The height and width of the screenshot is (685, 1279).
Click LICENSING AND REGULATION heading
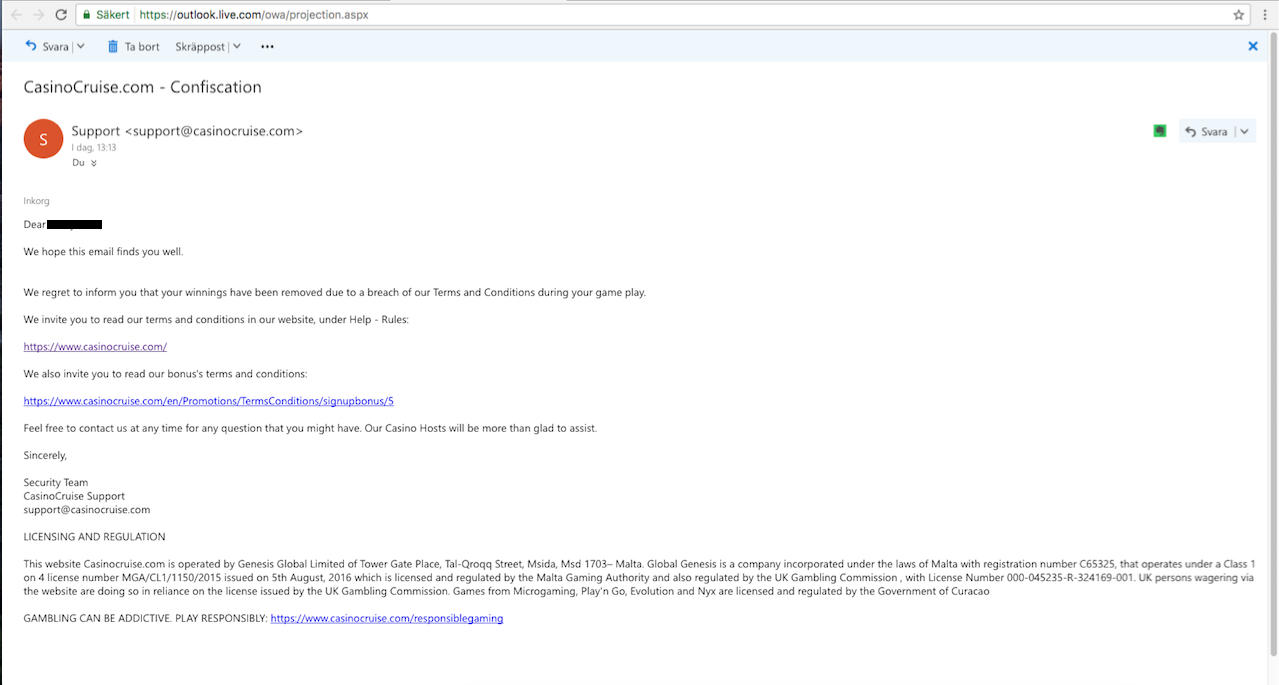95,537
